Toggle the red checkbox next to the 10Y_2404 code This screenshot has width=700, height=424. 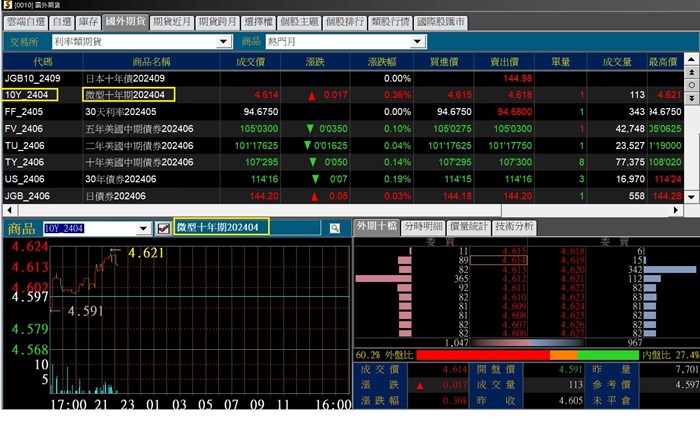coord(164,228)
